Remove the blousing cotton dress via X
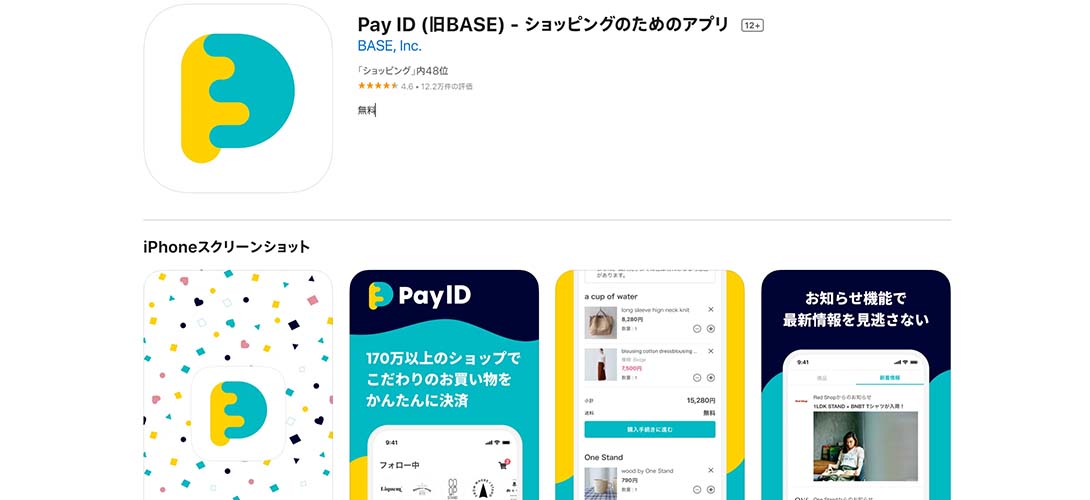This screenshot has width=1090, height=500. tap(710, 351)
